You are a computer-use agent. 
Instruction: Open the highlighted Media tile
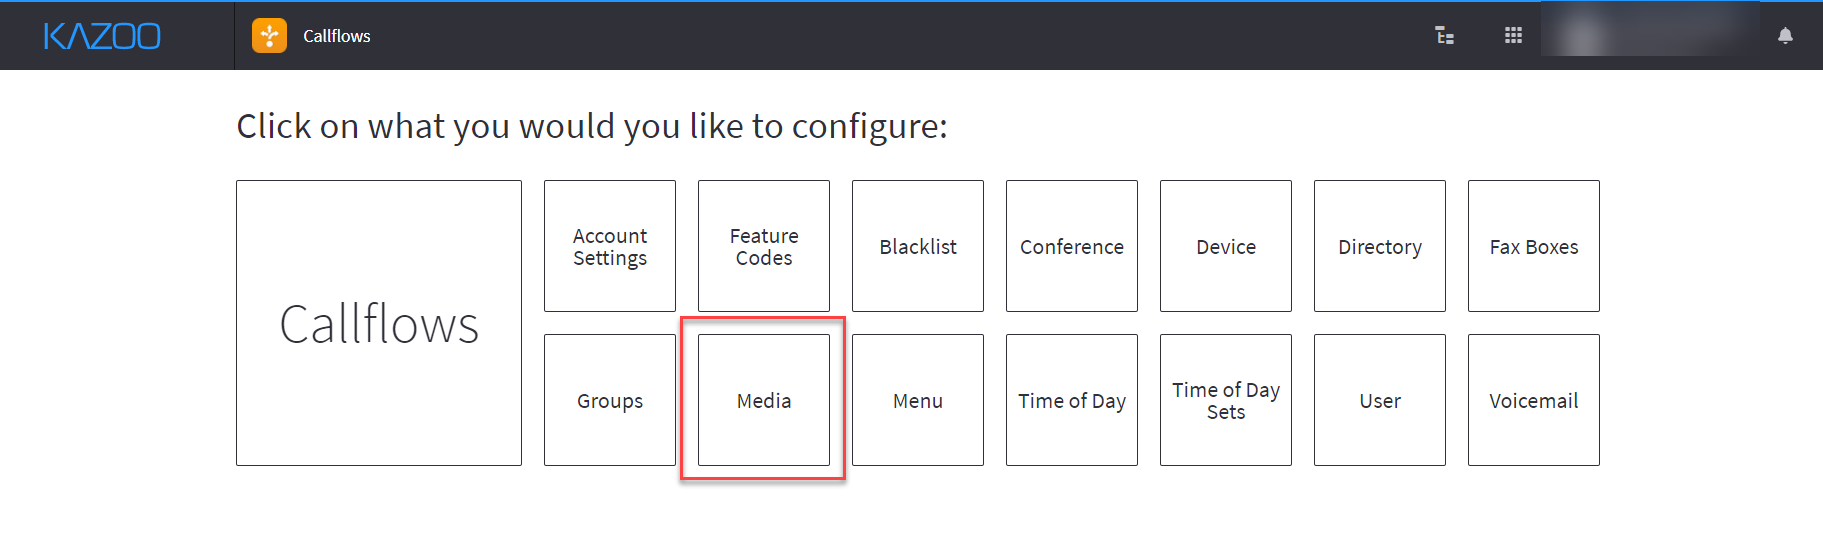point(764,400)
